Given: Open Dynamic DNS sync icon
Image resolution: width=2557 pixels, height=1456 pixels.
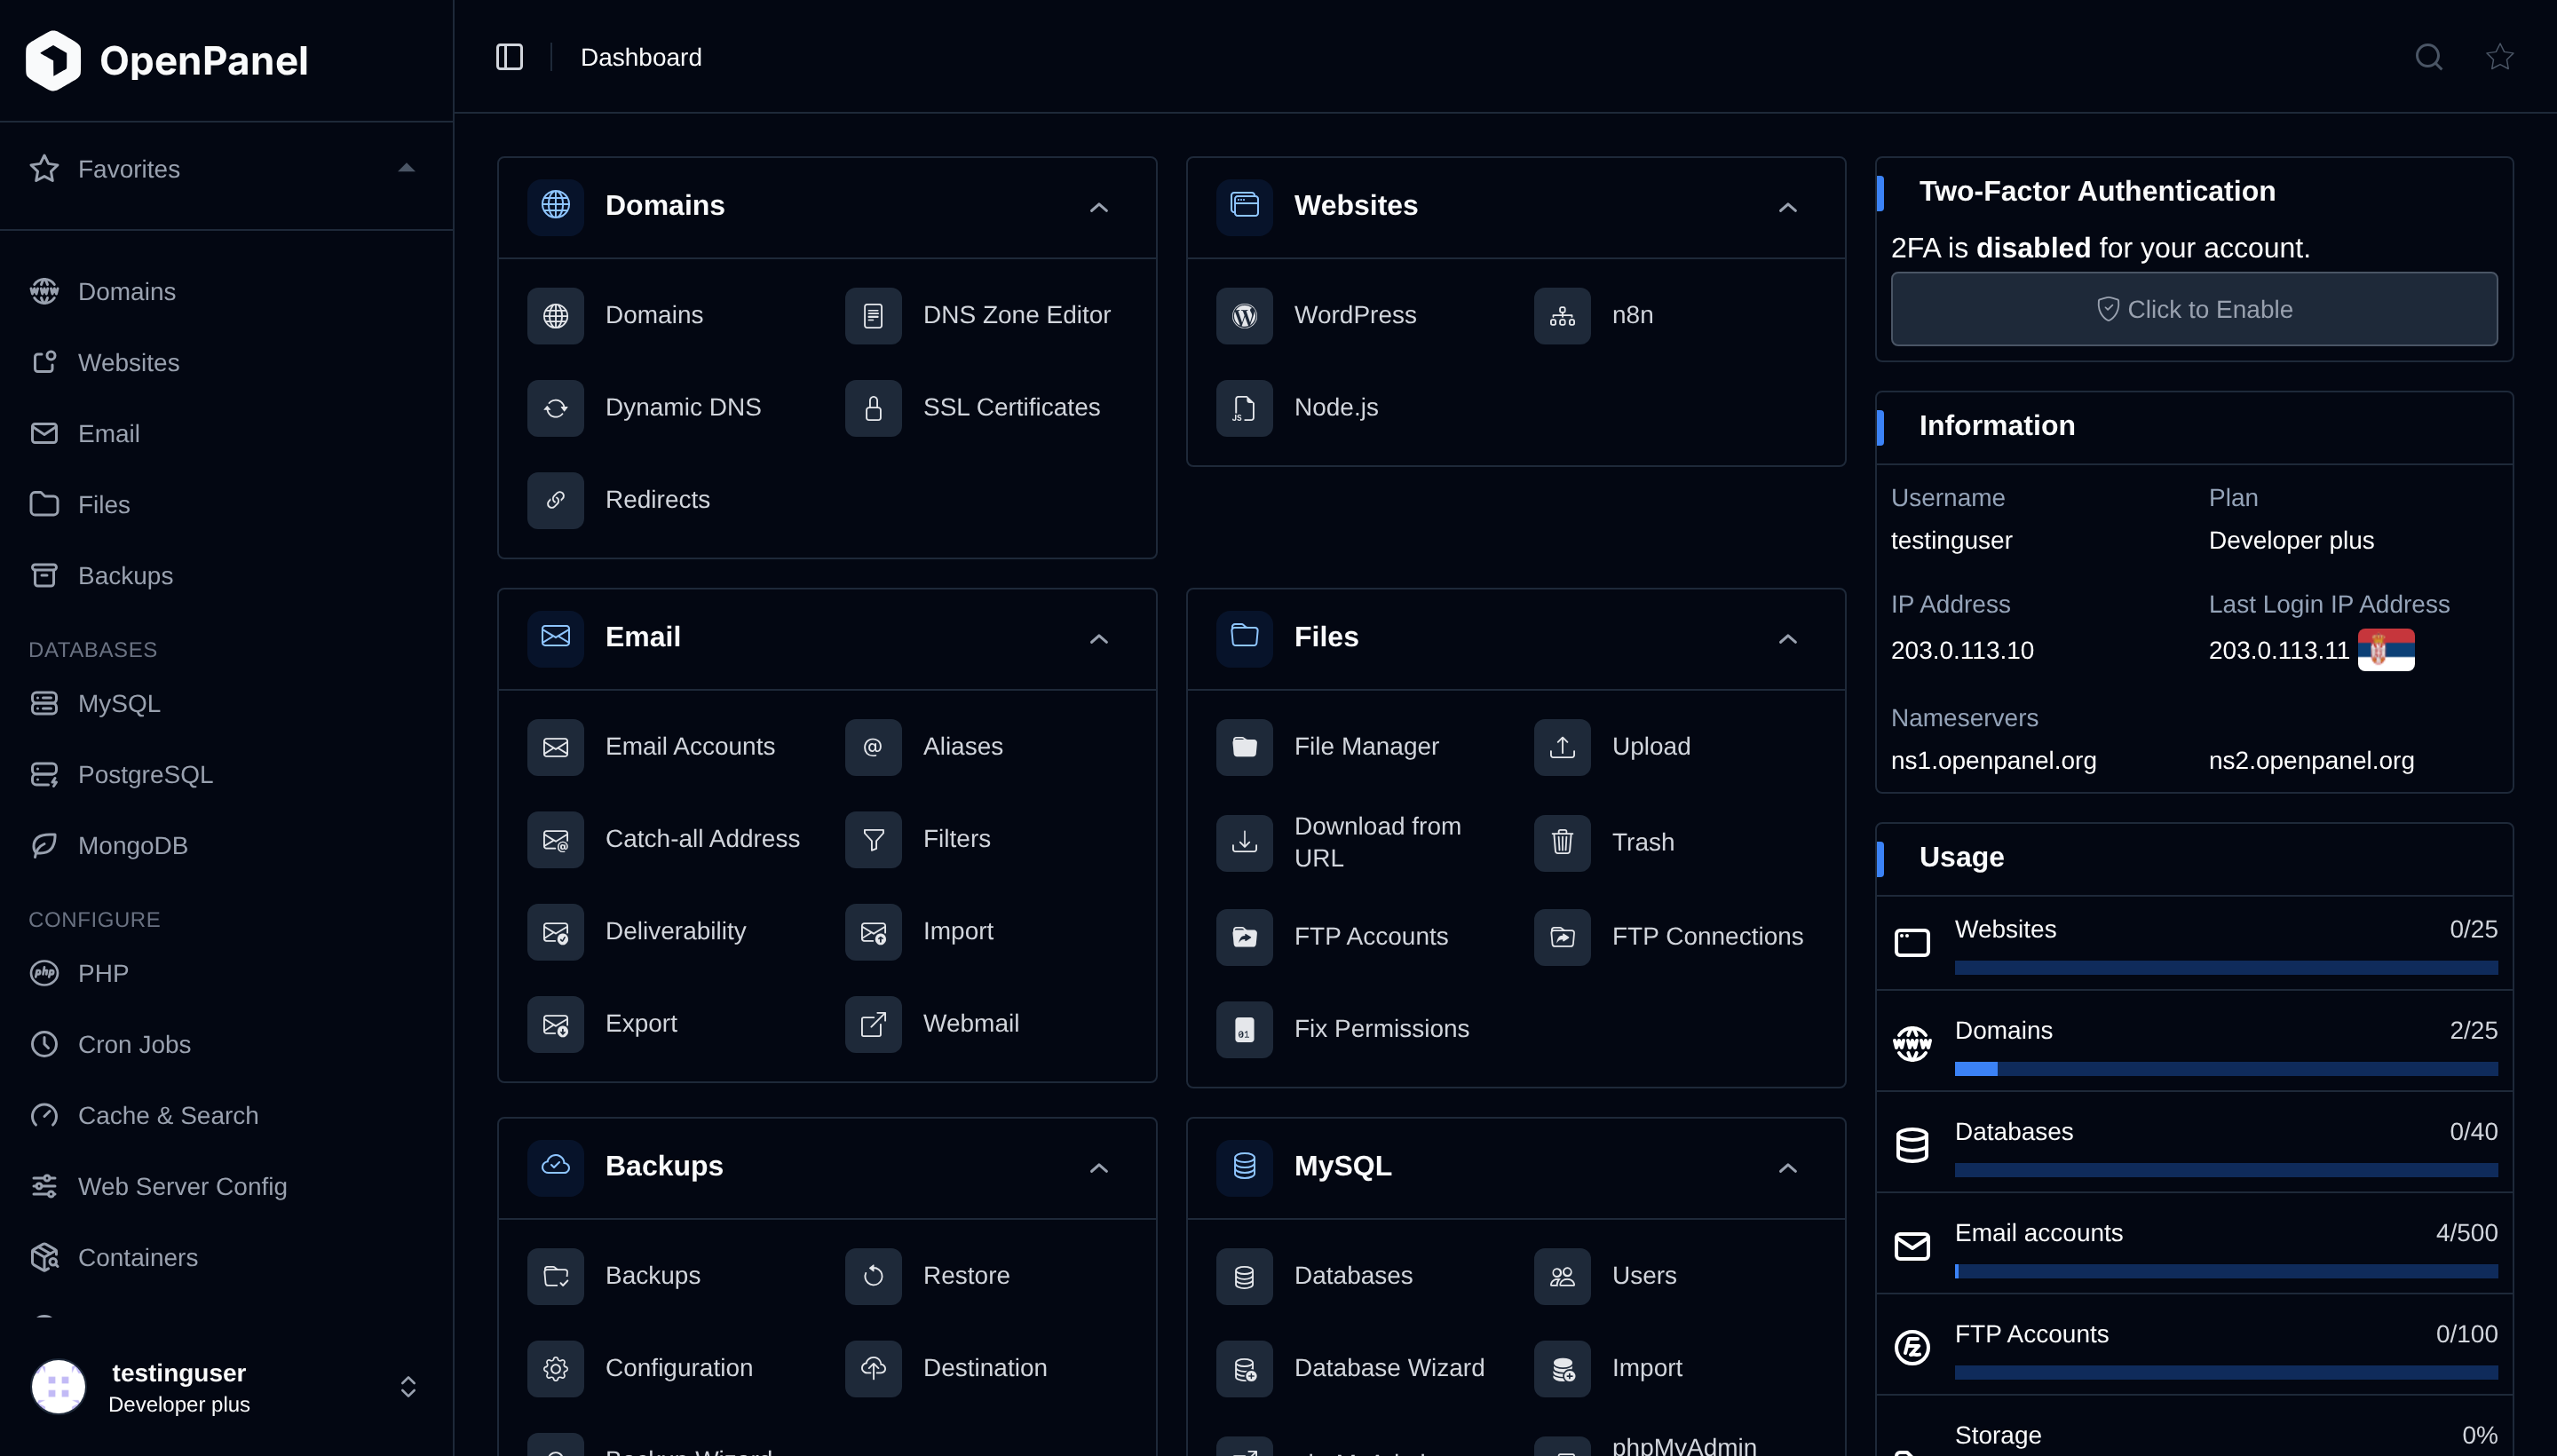Looking at the screenshot, I should click(x=555, y=408).
